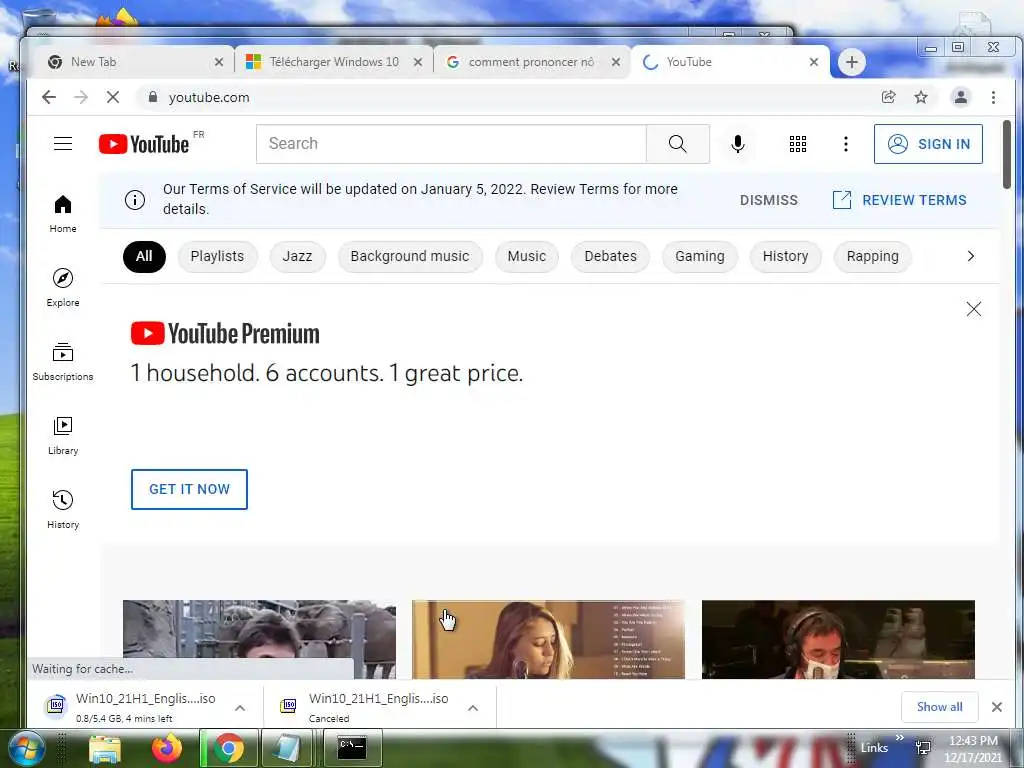This screenshot has width=1024, height=768.
Task: Open Windows Start menu orb
Action: (x=26, y=748)
